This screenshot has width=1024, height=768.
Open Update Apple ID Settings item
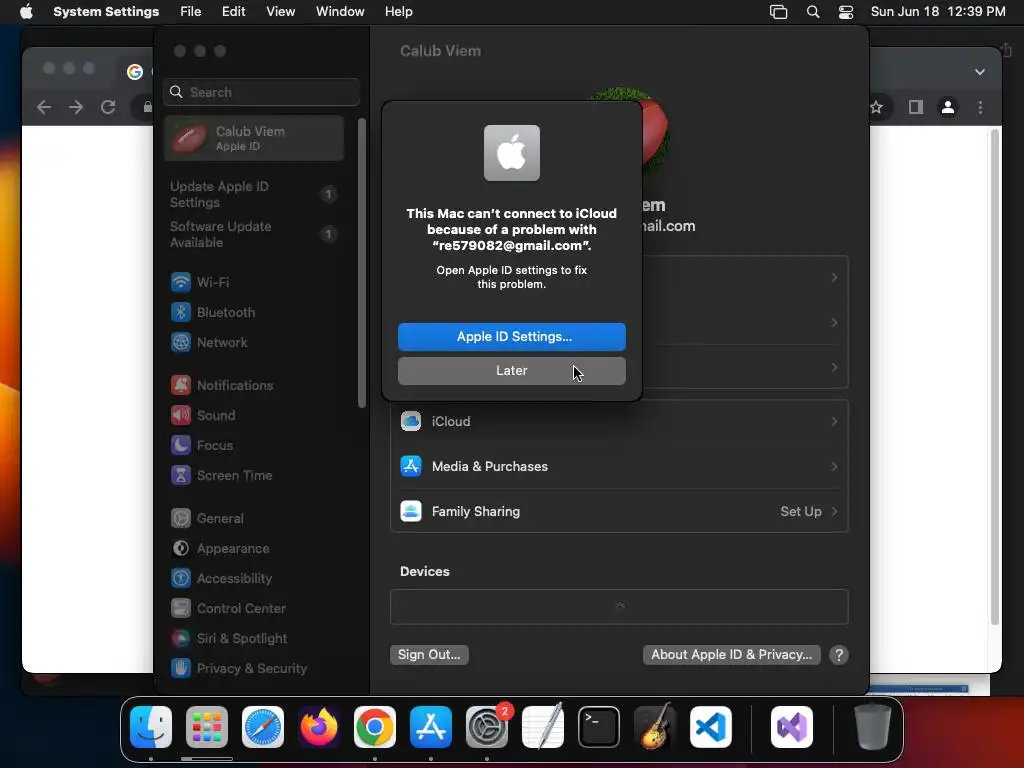pos(254,194)
